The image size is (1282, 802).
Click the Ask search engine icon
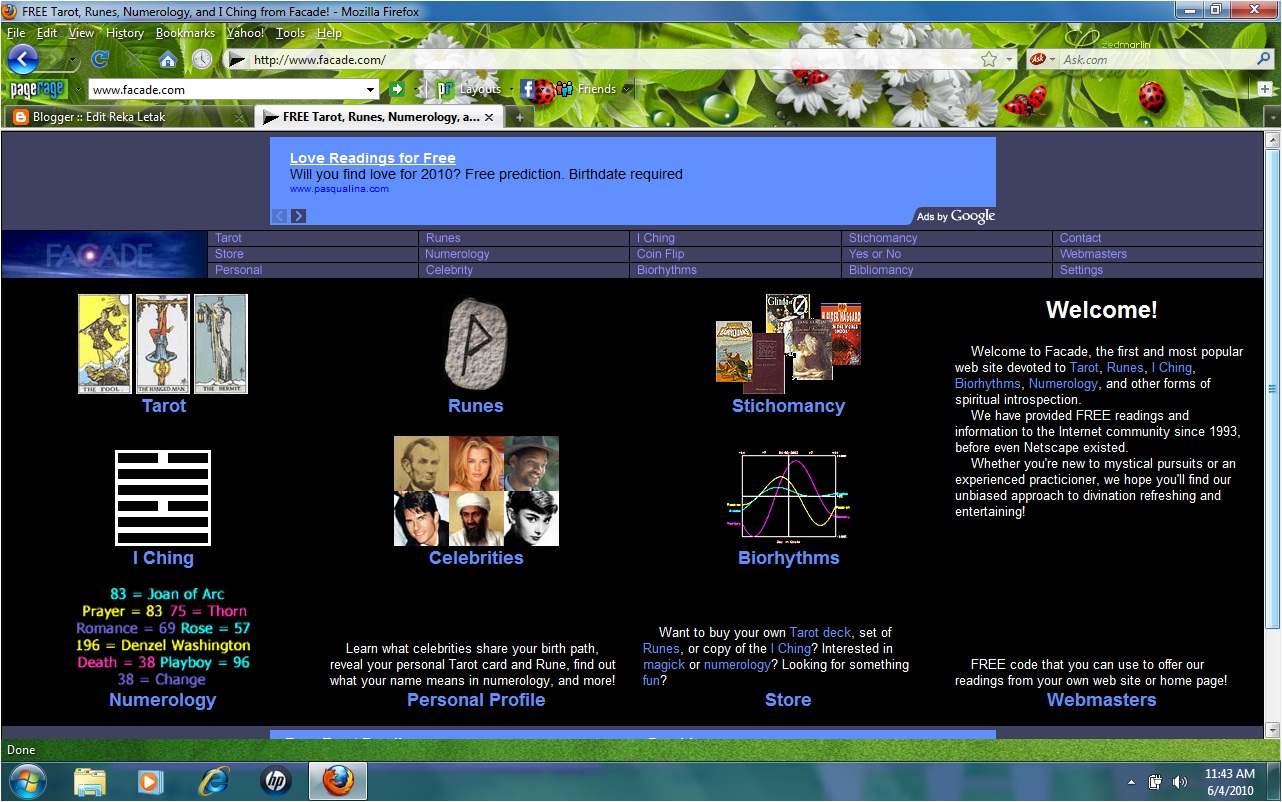(x=1038, y=60)
